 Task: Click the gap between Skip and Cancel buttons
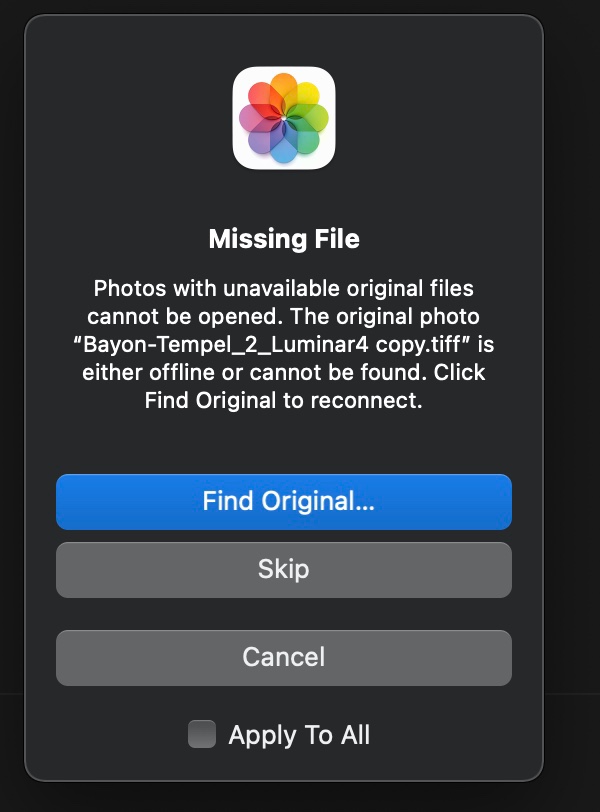pos(284,613)
